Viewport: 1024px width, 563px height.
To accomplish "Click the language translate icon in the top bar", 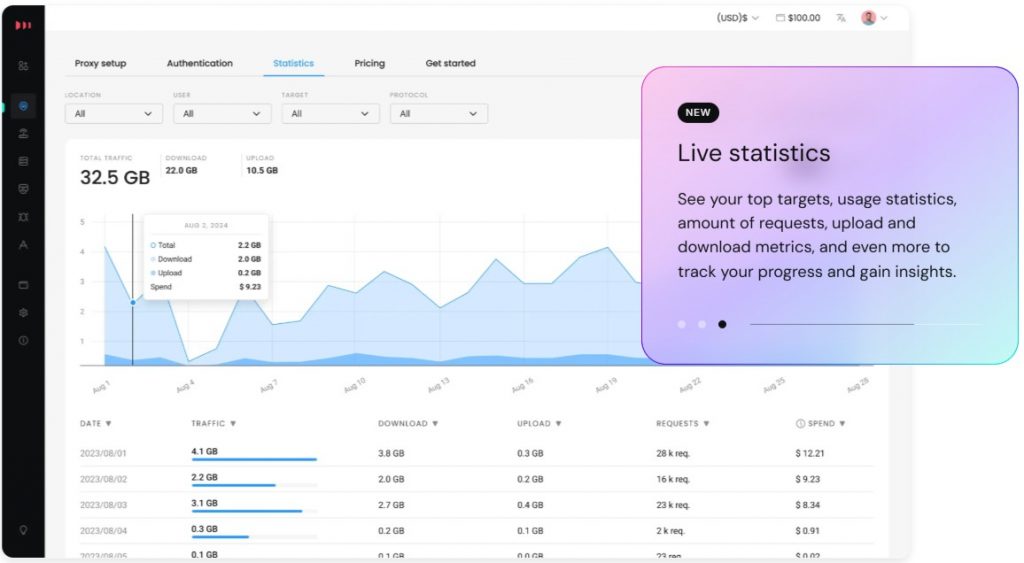I will tap(841, 18).
